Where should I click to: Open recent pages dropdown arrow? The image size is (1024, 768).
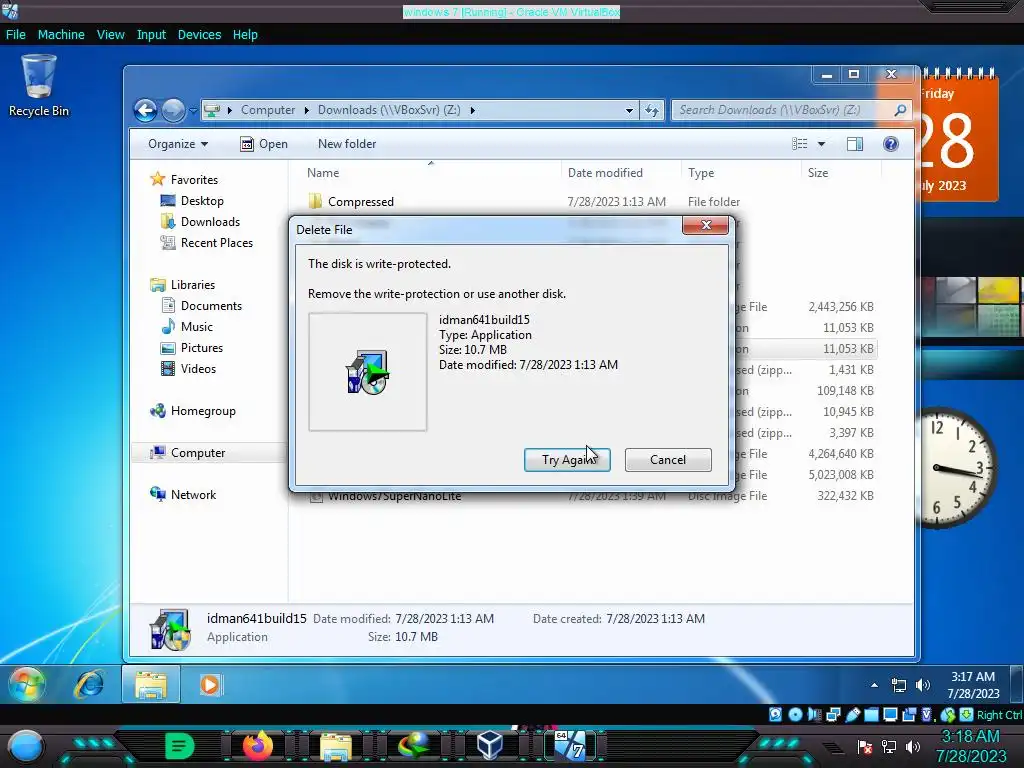(193, 110)
